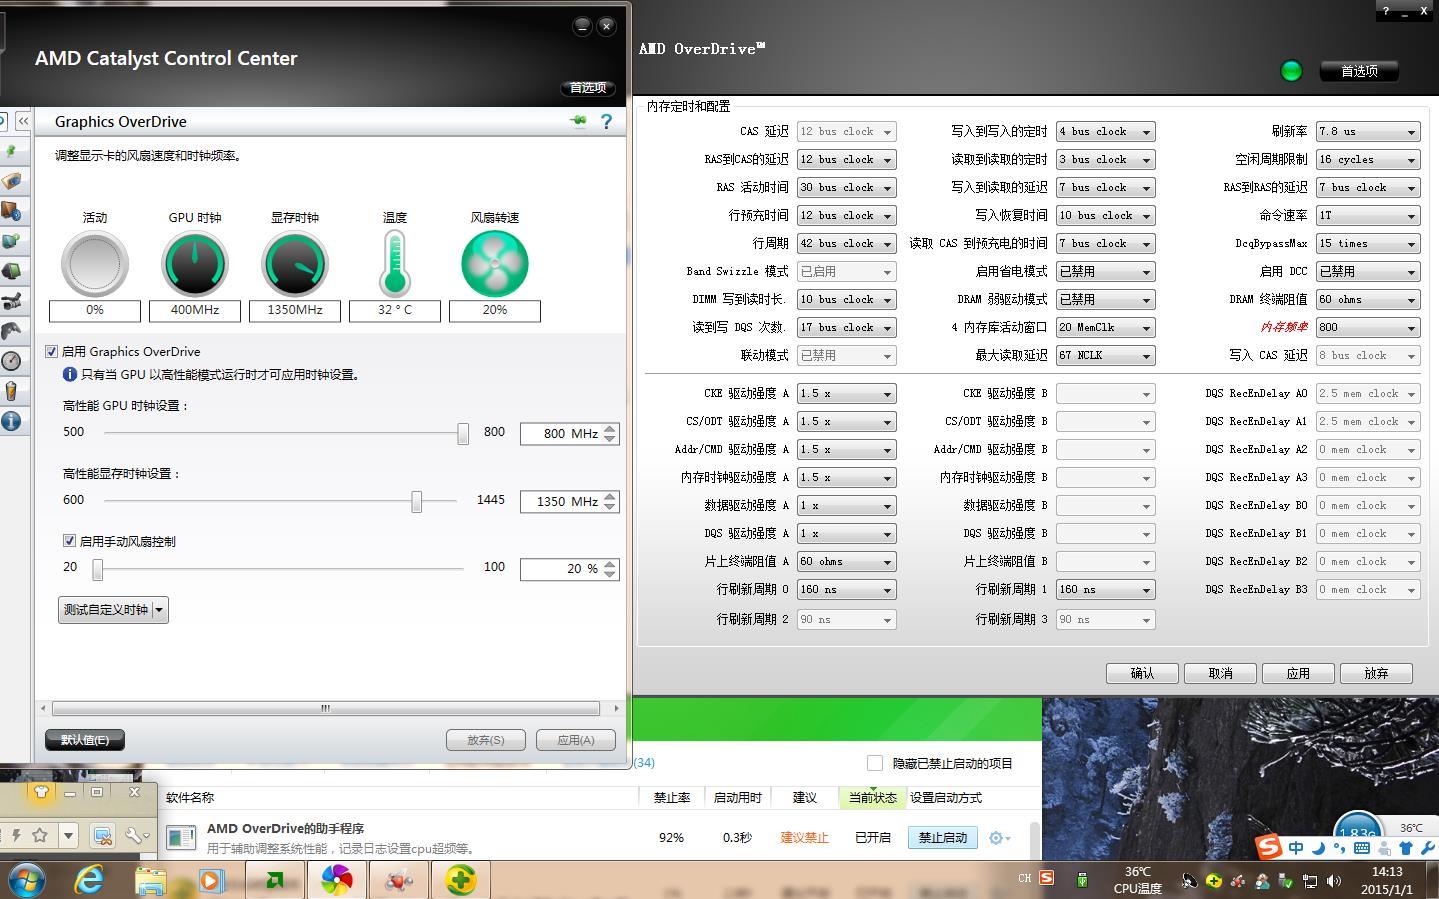Click the high-performance memory clock slider thumb
Screen dimensions: 1439x899
(417, 501)
